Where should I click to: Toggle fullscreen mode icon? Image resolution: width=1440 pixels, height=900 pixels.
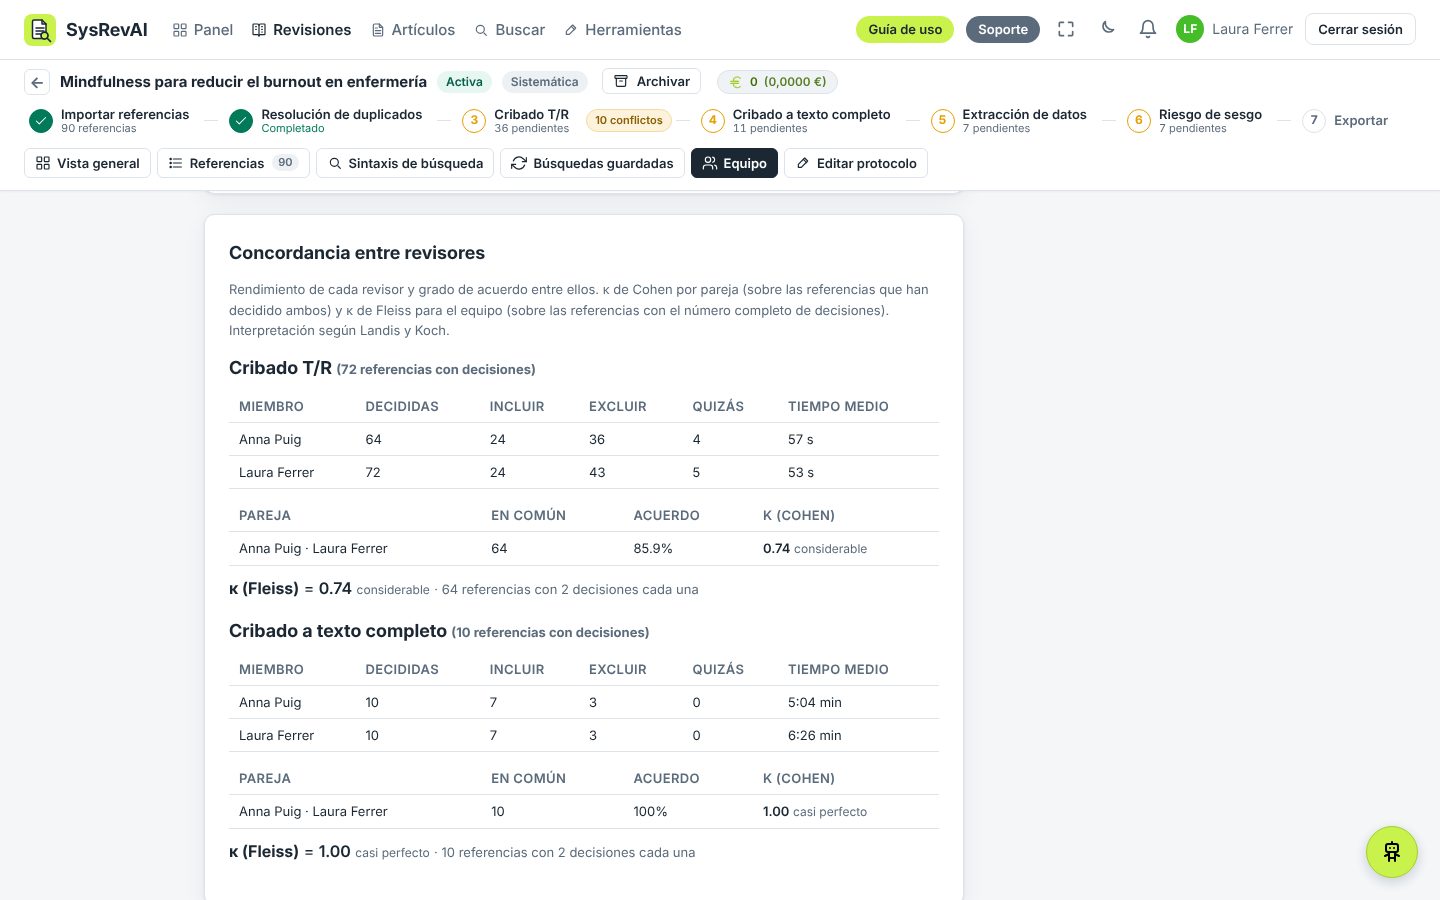pos(1066,29)
